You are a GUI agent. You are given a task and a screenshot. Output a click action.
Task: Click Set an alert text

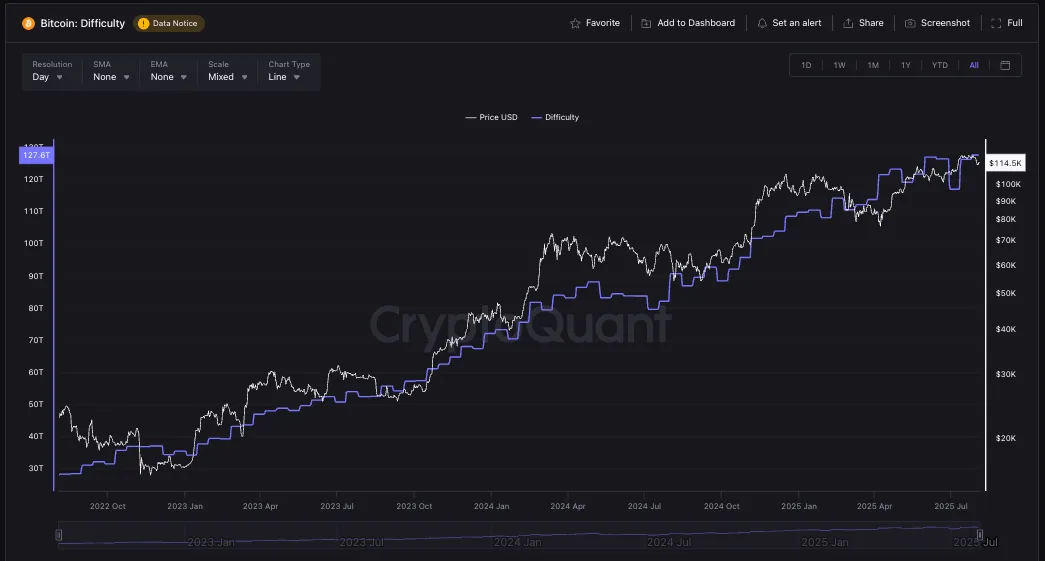pyautogui.click(x=796, y=23)
